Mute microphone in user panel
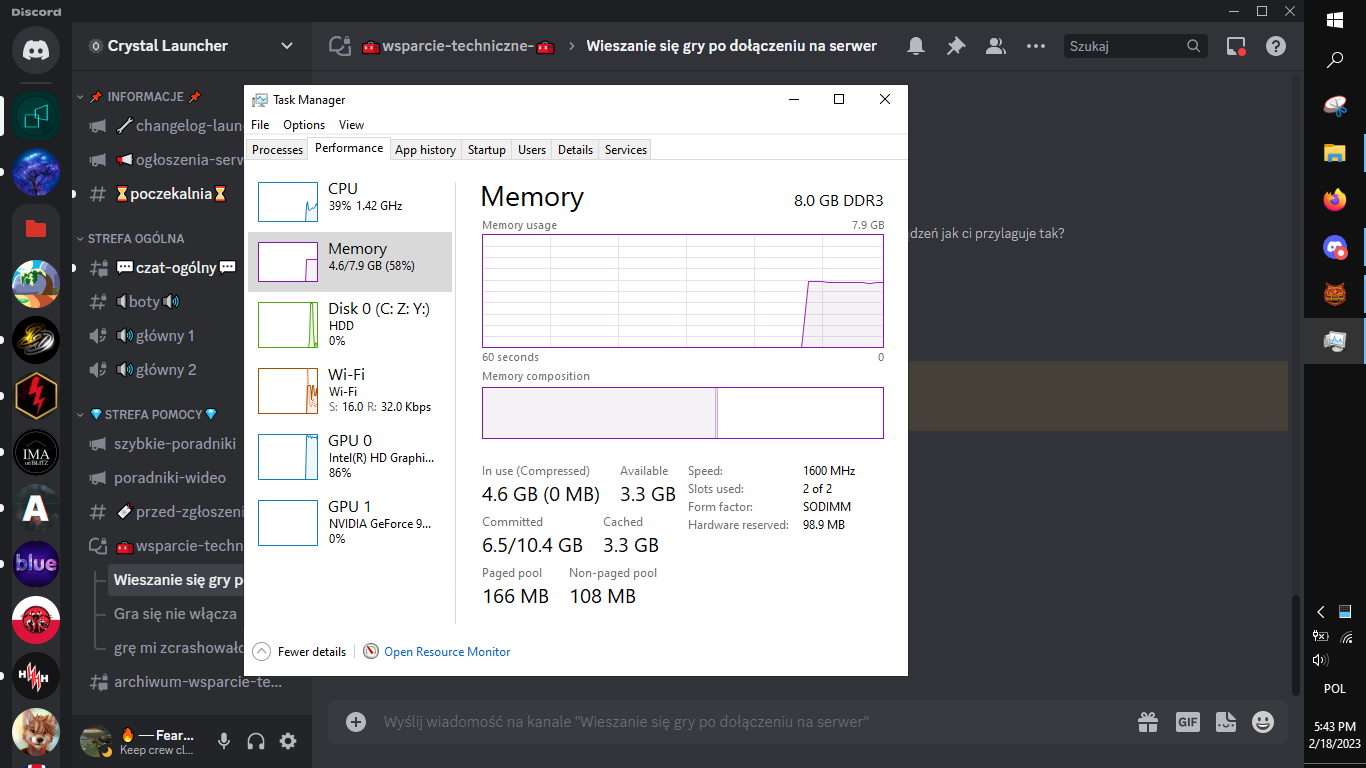The height and width of the screenshot is (768, 1366). [224, 741]
